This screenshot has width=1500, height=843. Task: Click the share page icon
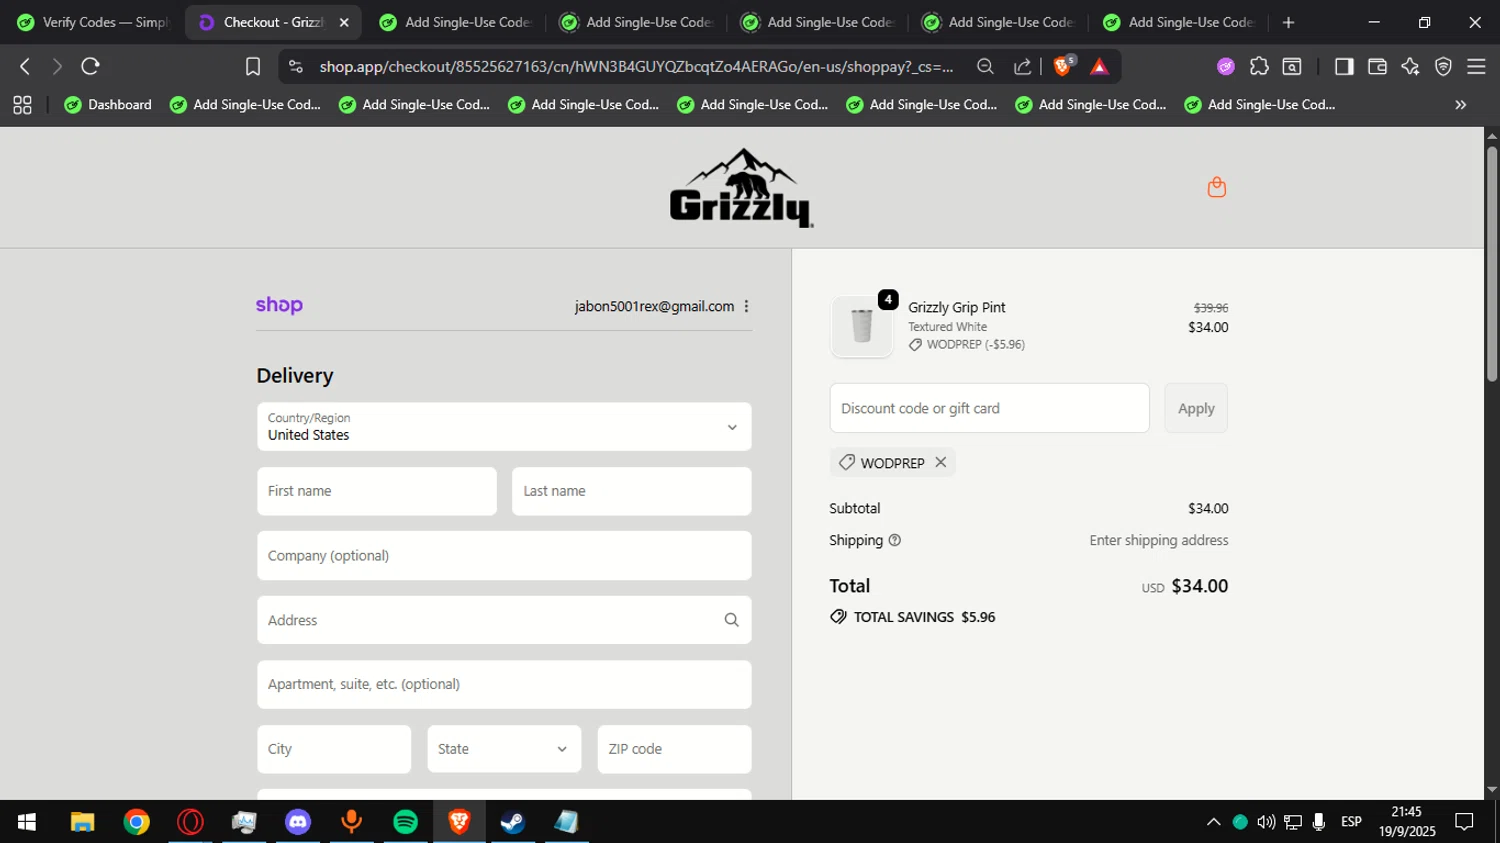click(1022, 66)
